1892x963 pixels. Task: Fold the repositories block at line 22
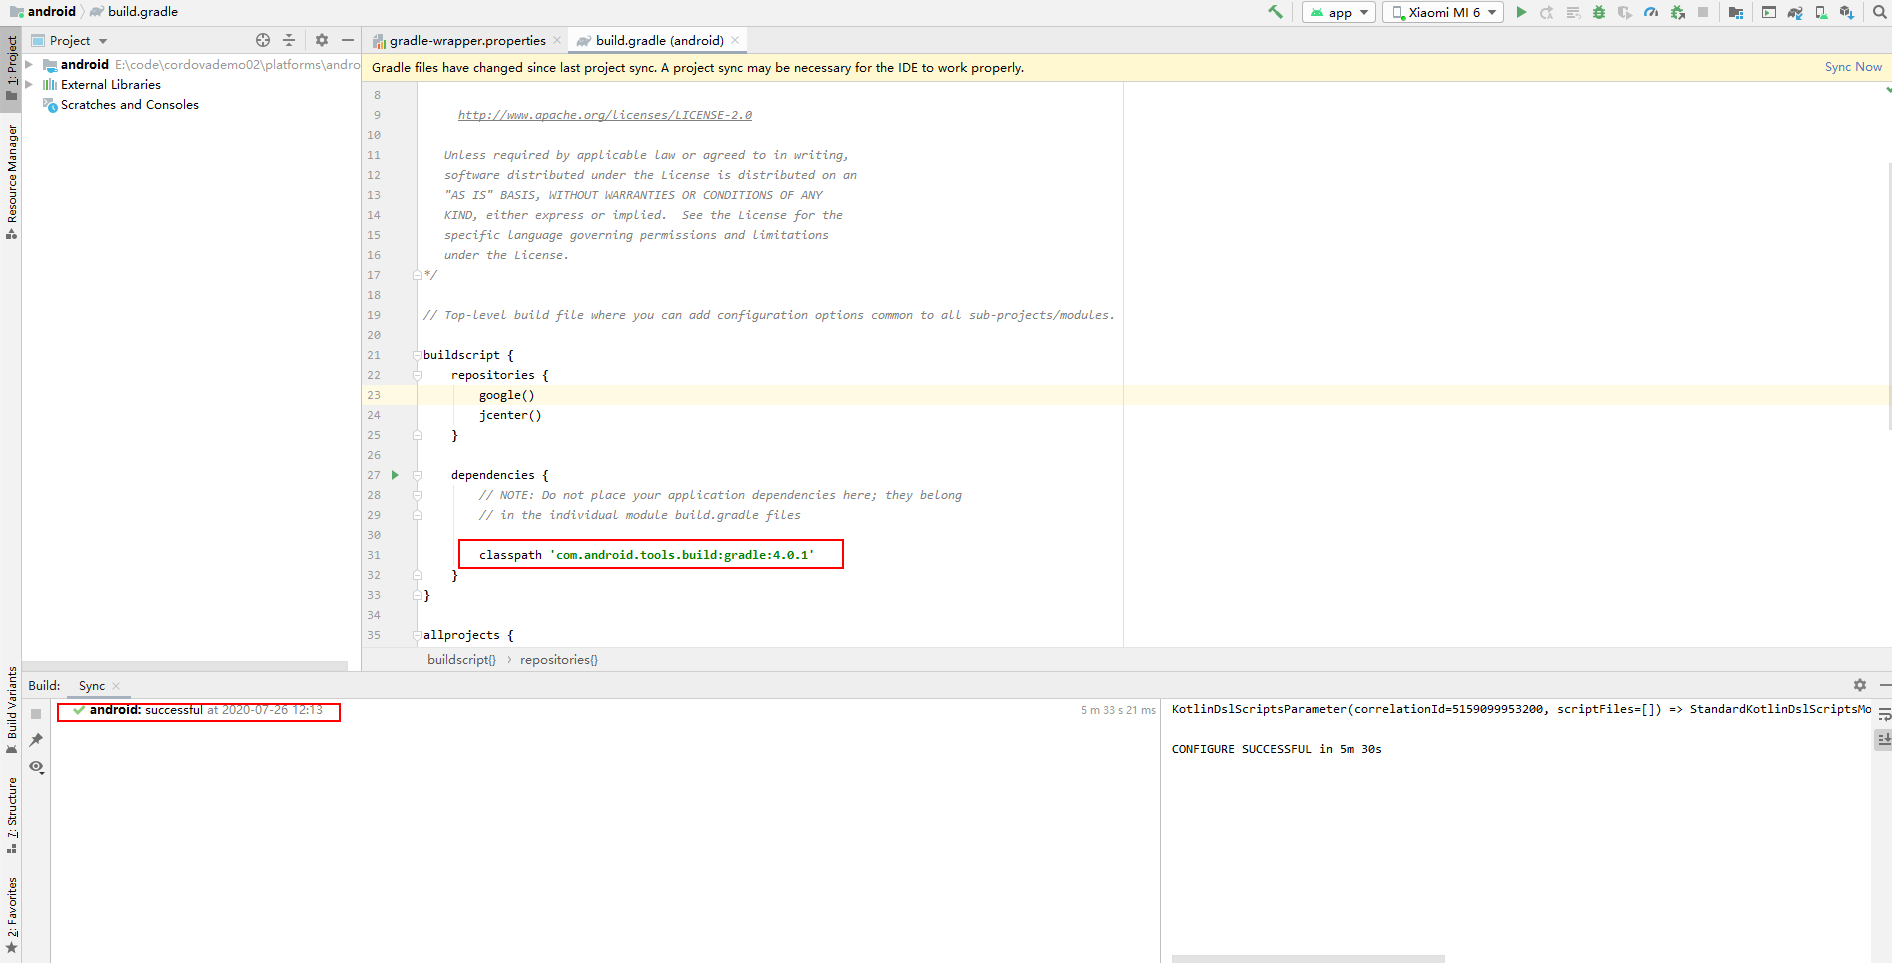click(x=417, y=375)
